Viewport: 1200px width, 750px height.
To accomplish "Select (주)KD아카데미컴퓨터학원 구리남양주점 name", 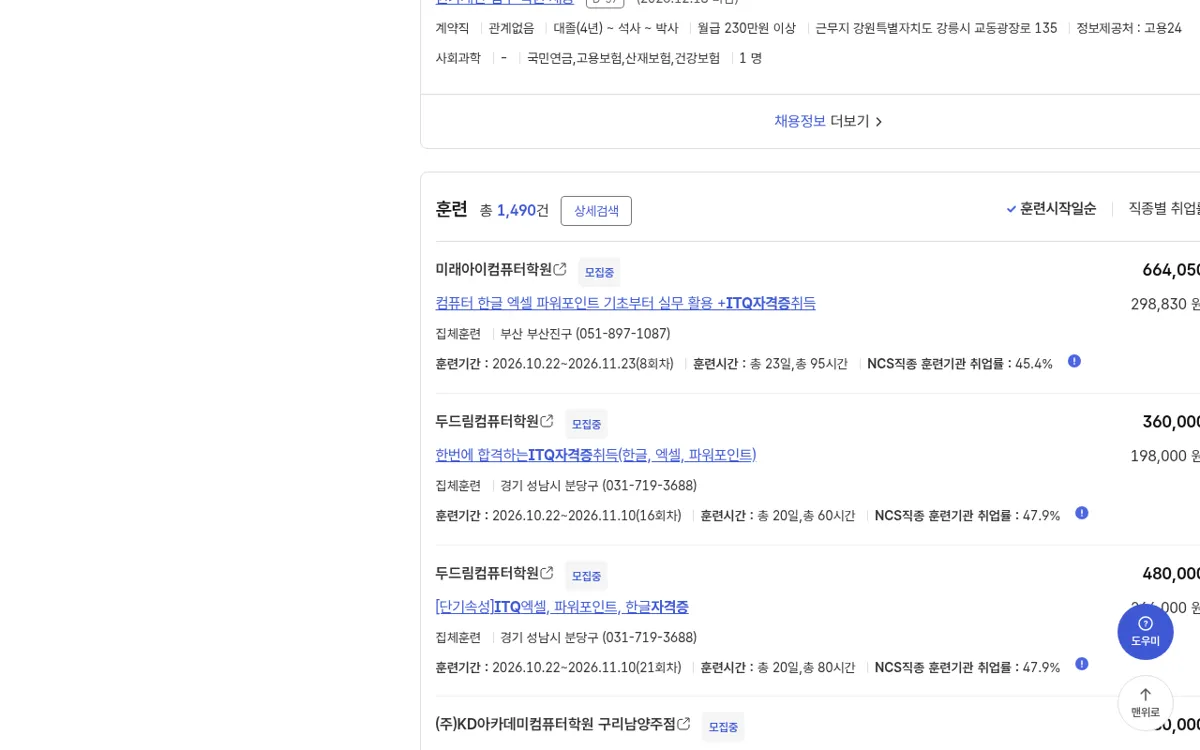I will [555, 723].
